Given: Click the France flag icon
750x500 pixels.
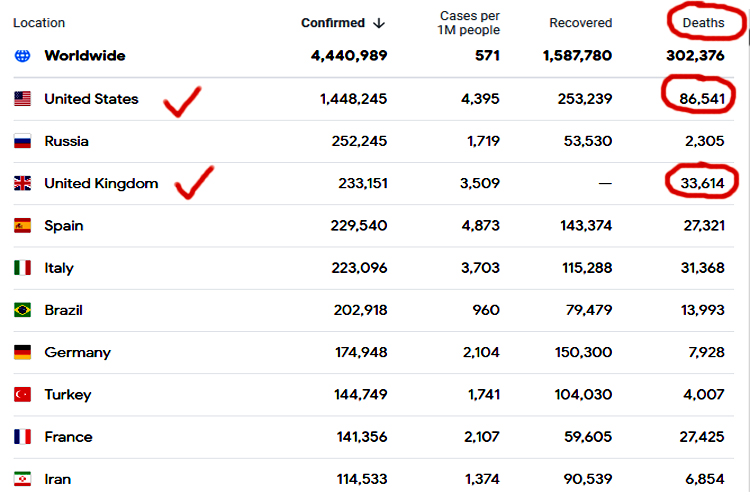Looking at the screenshot, I should [22, 437].
